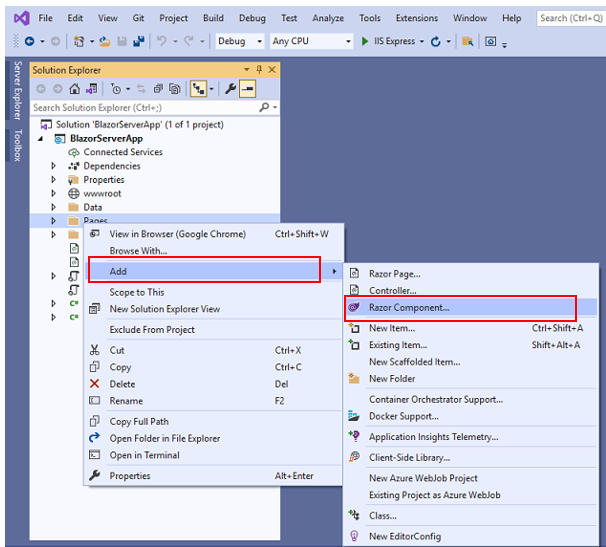The height and width of the screenshot is (547, 606).
Task: Click the Properties wrench icon in Solution Explorer toolbar
Action: click(x=230, y=89)
